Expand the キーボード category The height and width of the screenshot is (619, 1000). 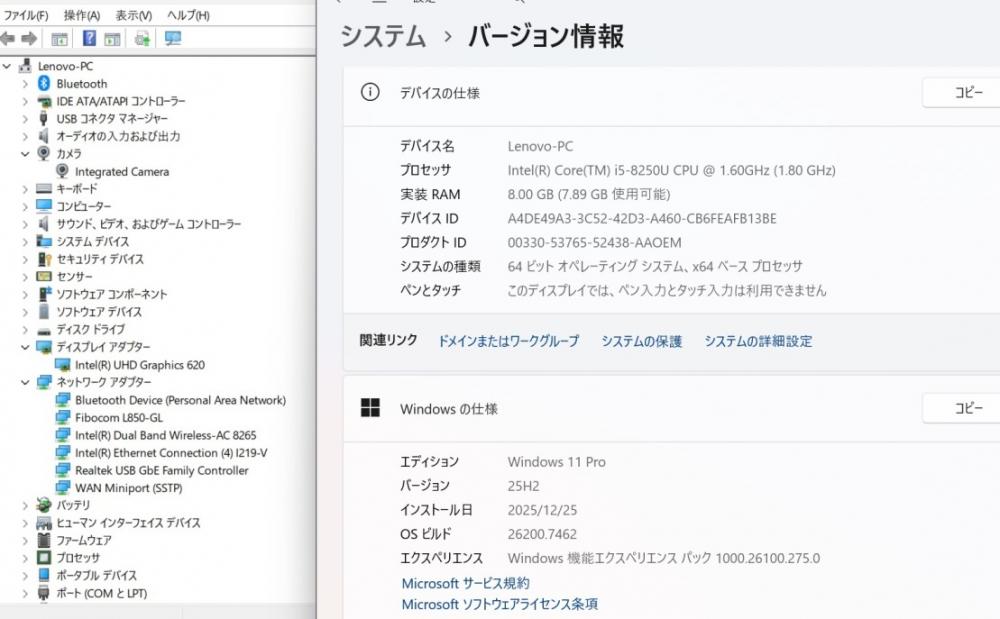25,189
